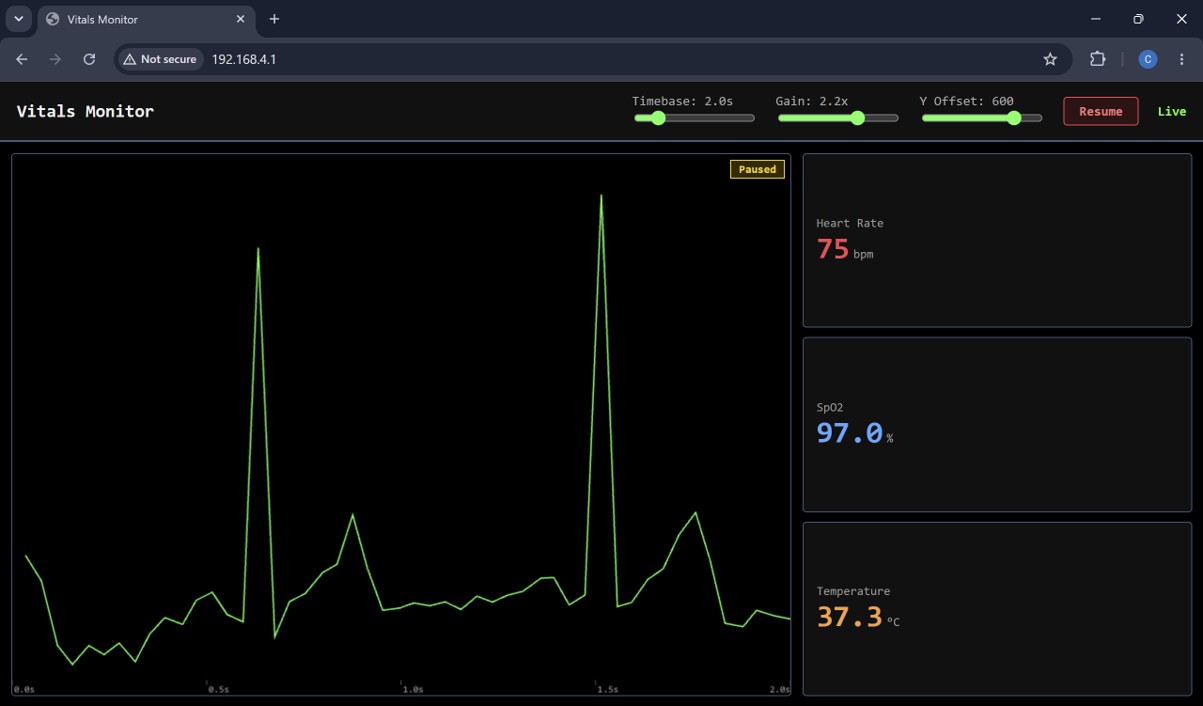Click the 1.5s time axis label
The height and width of the screenshot is (706, 1203).
607,689
